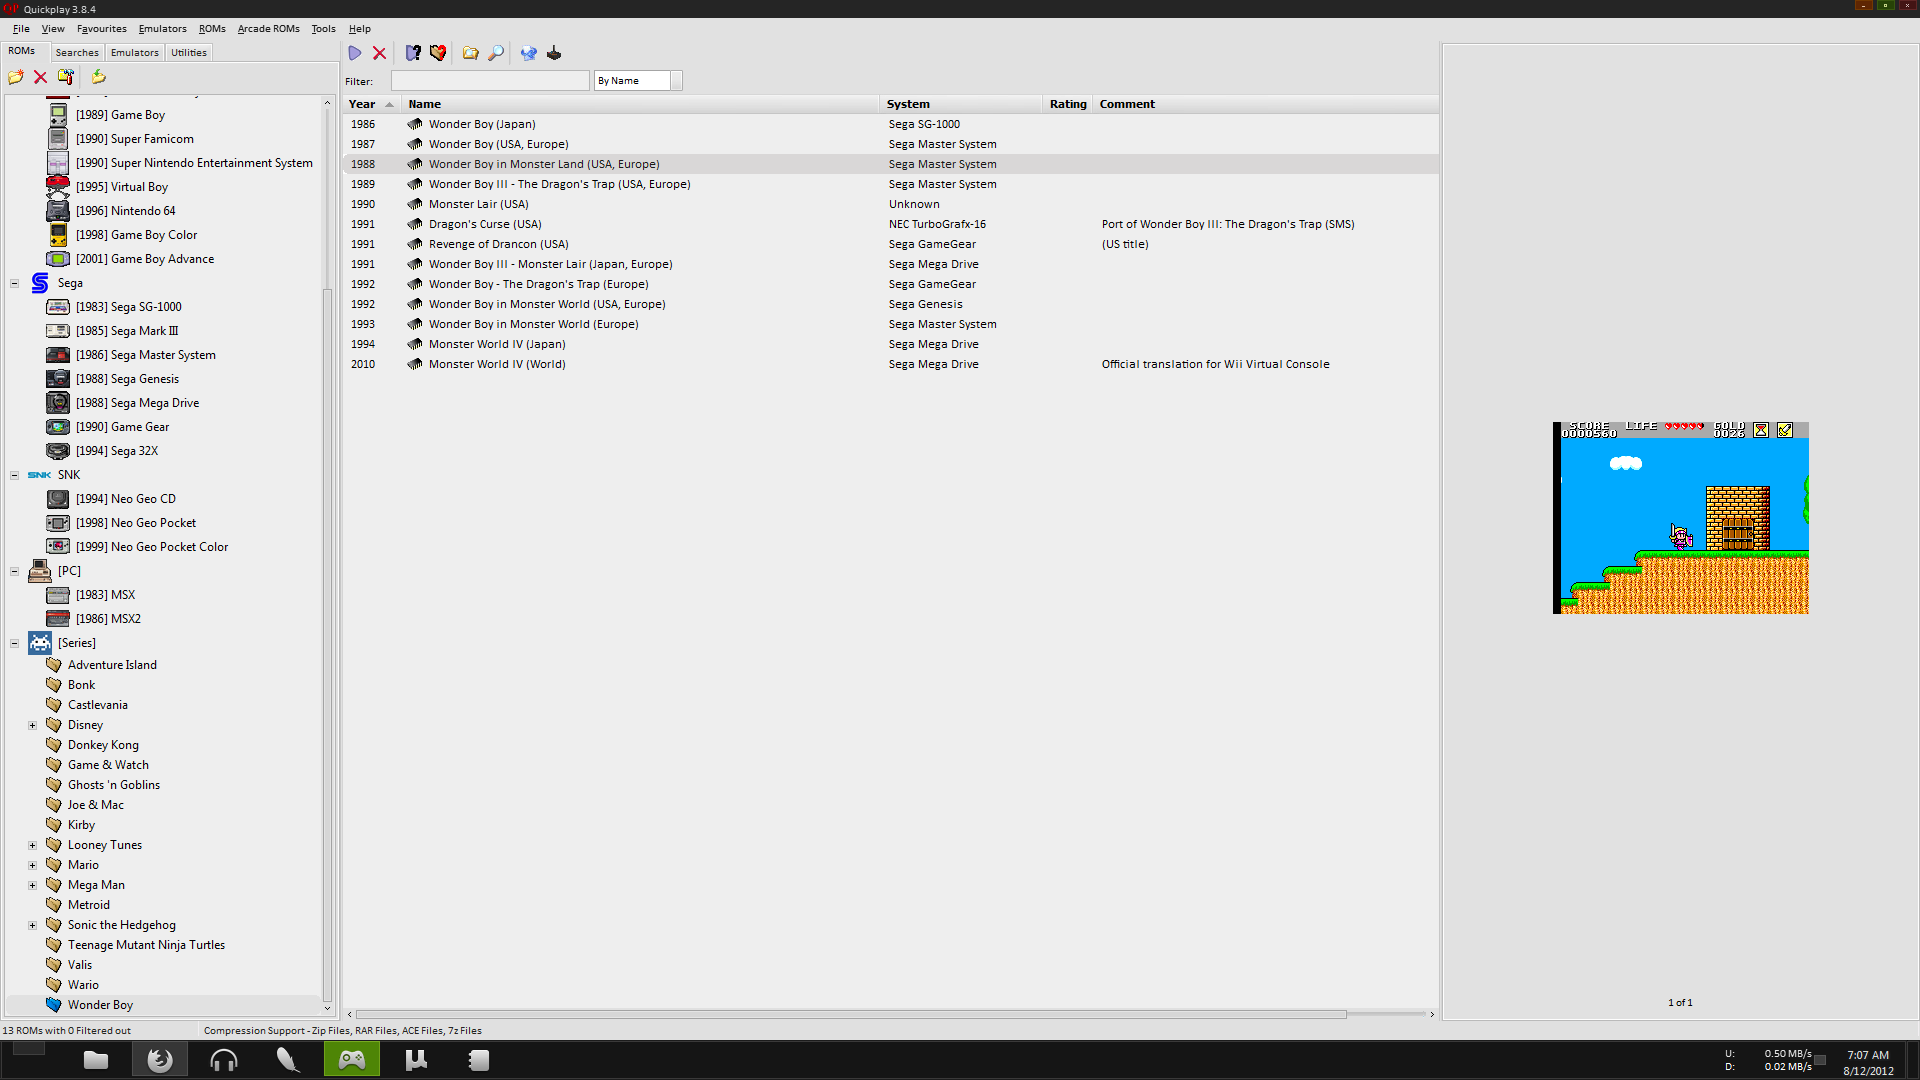Viewport: 1920px width, 1080px height.
Task: Collapse the [Series] tree node
Action: point(15,643)
